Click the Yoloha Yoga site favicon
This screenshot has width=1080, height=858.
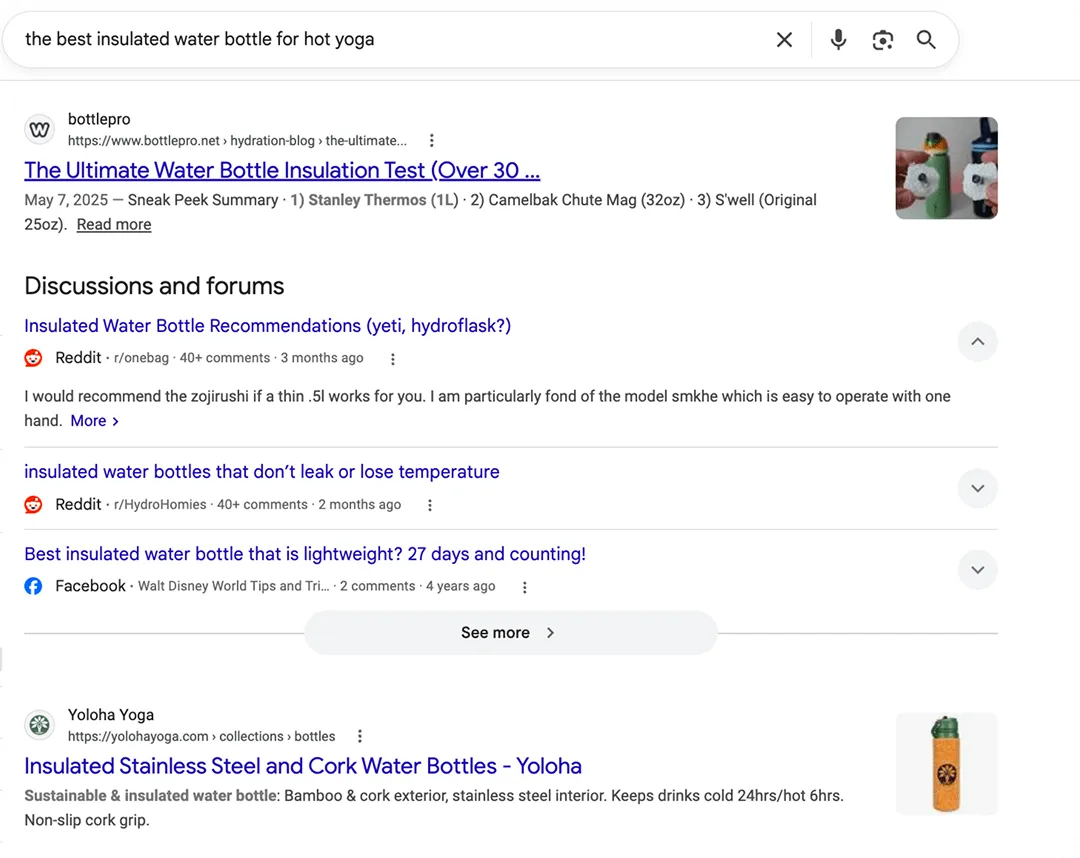pos(40,725)
